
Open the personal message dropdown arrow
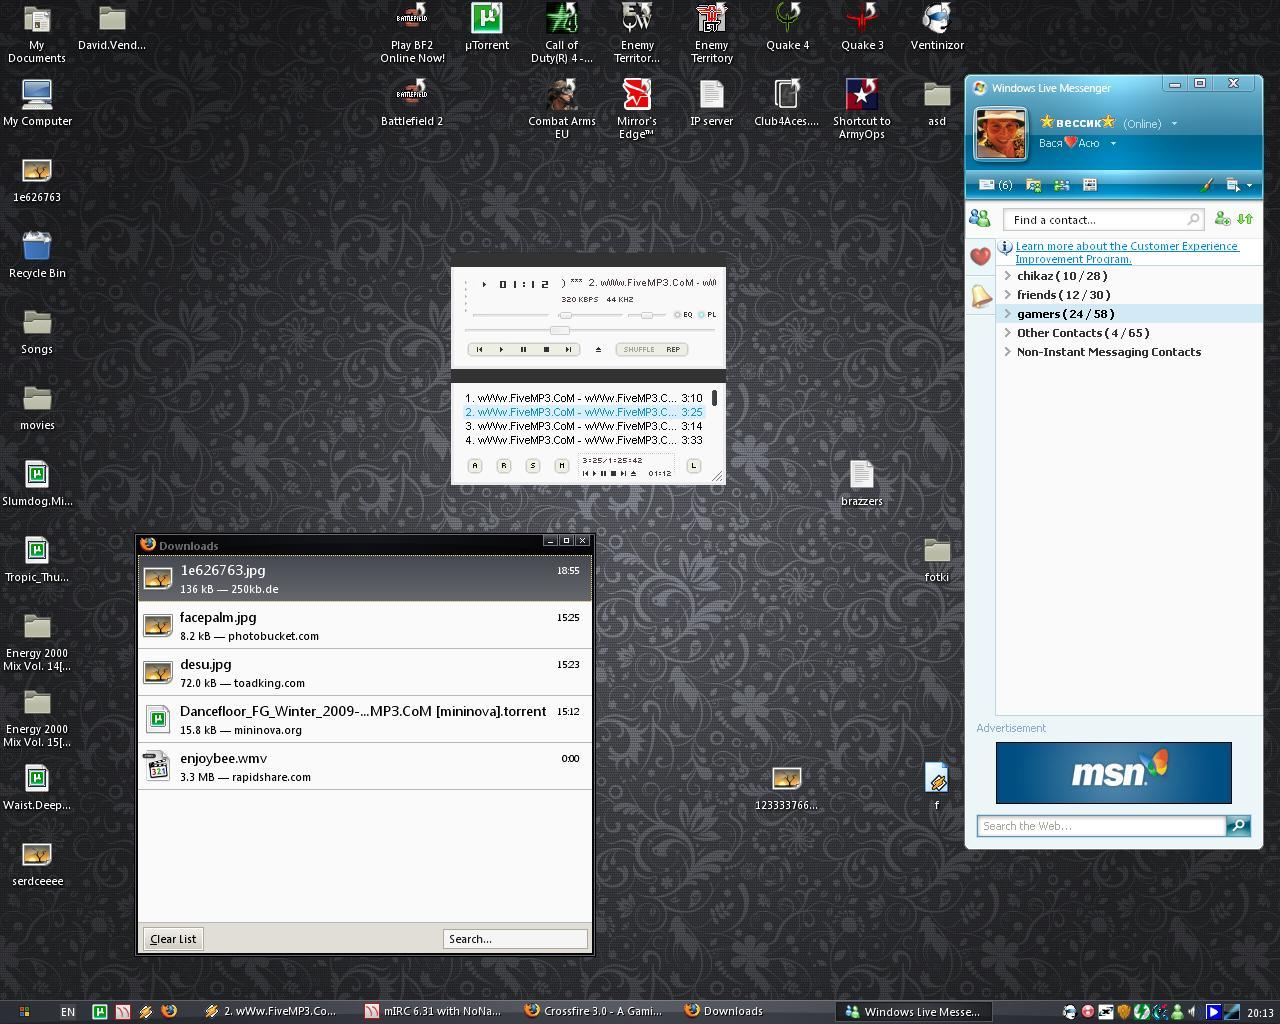1113,143
